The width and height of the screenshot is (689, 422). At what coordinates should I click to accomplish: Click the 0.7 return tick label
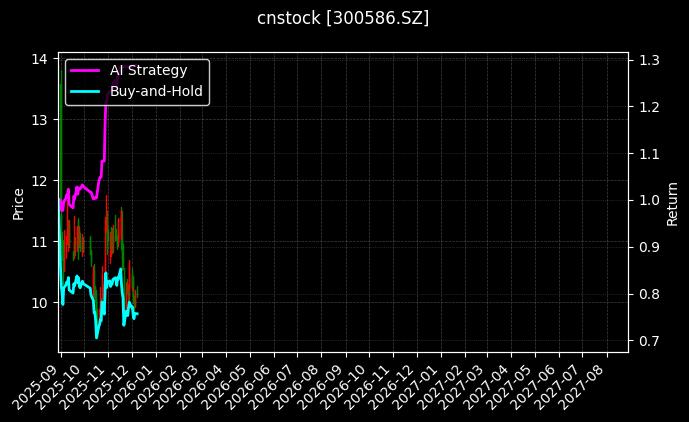(x=649, y=341)
